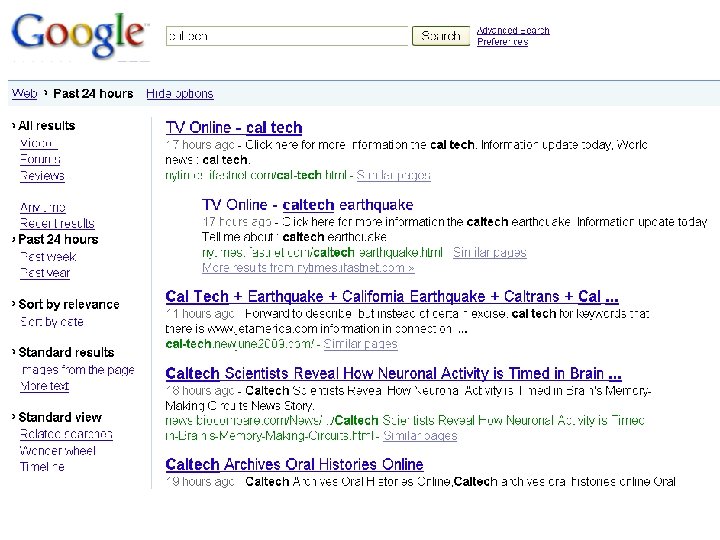The width and height of the screenshot is (720, 540).
Task: Open the Timeline view
Action: [42, 467]
